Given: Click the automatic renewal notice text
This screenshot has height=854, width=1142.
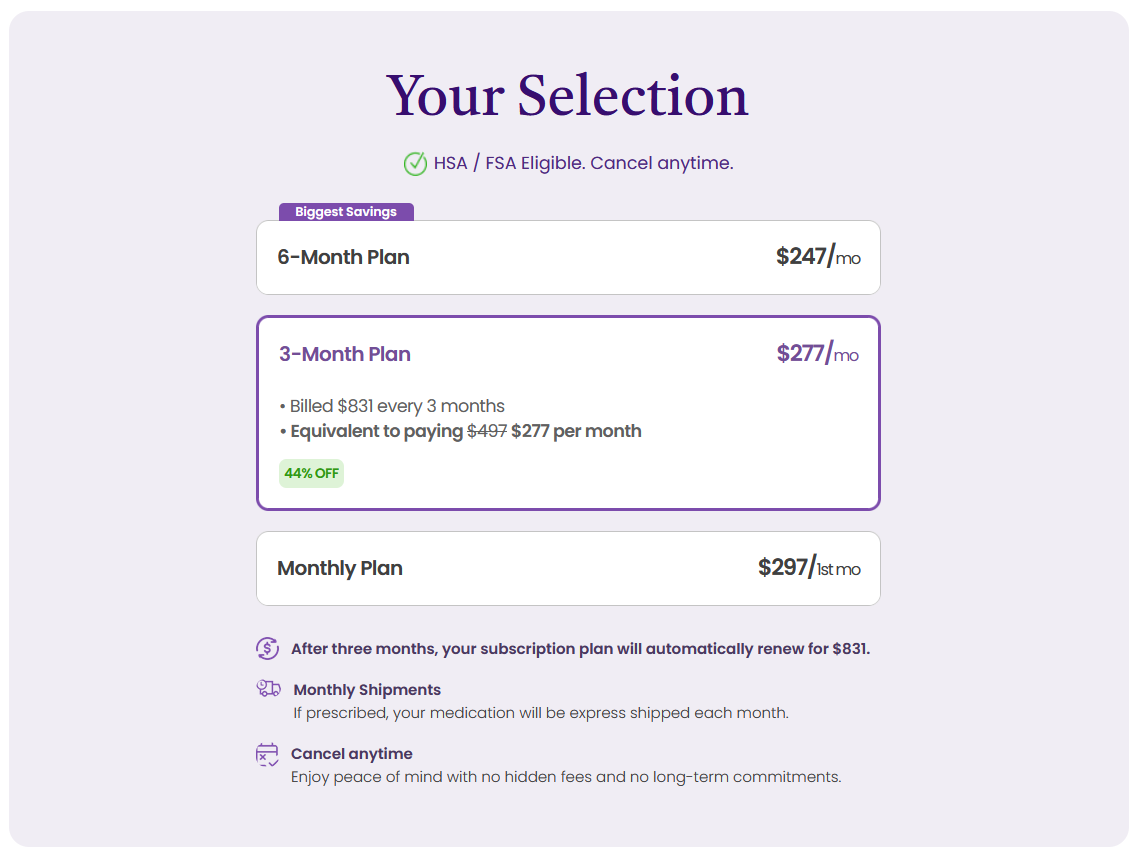Looking at the screenshot, I should (580, 649).
